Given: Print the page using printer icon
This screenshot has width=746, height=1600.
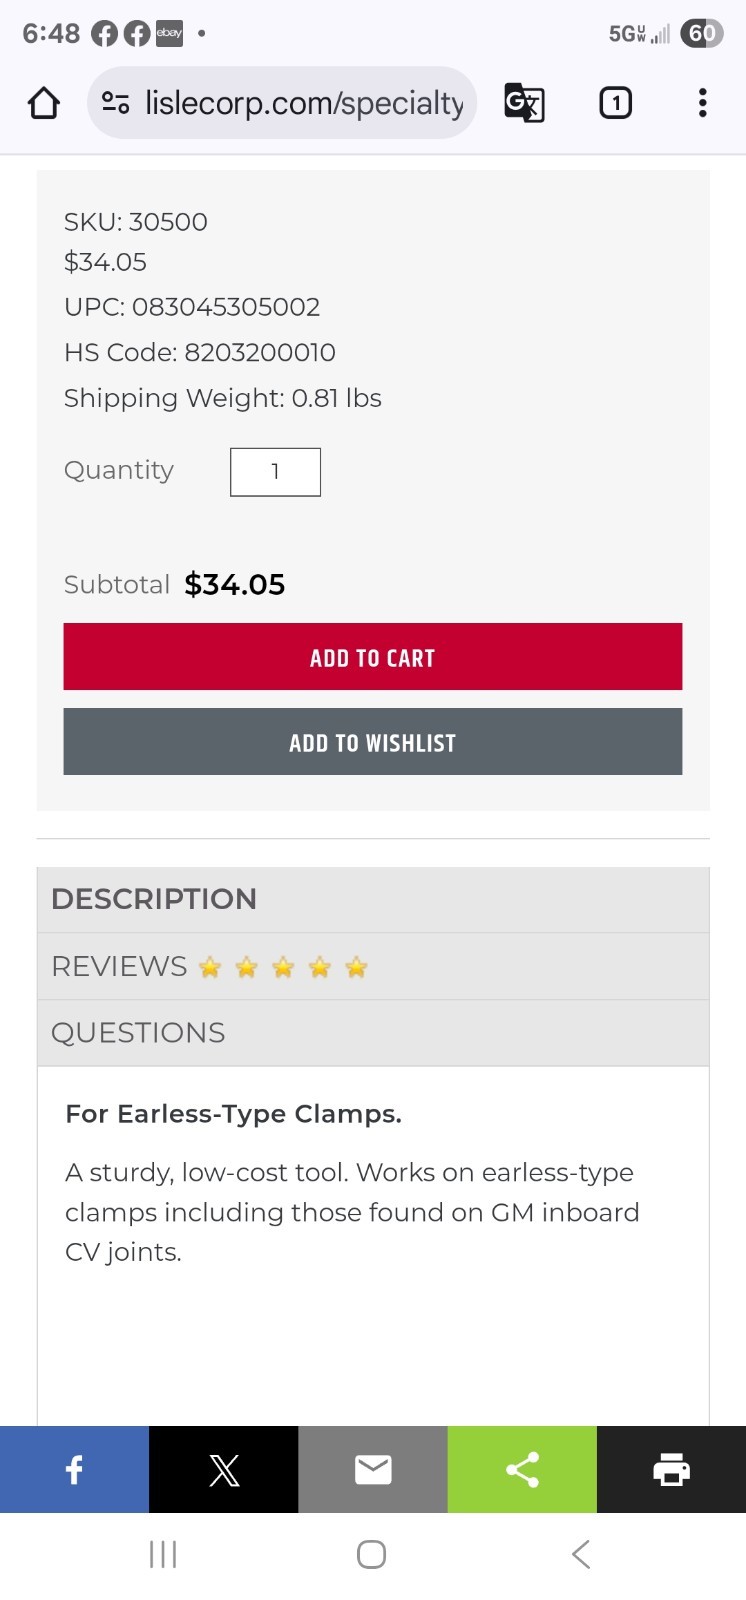Looking at the screenshot, I should pos(671,1469).
